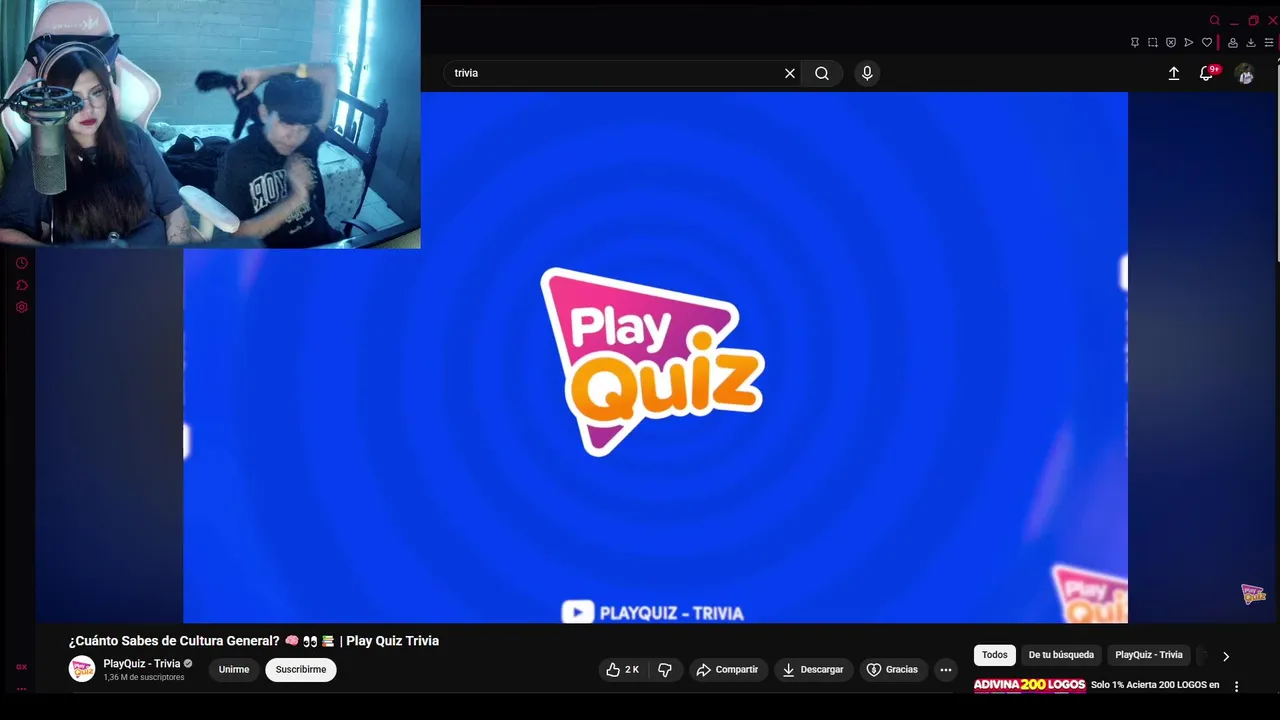1280x720 pixels.
Task: Open extensions icon in left sidebar
Action: tap(21, 285)
